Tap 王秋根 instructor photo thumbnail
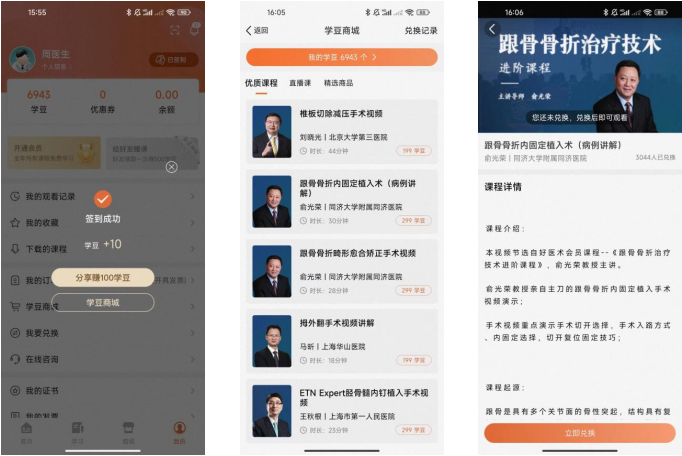This screenshot has height=456, width=682. tap(272, 411)
